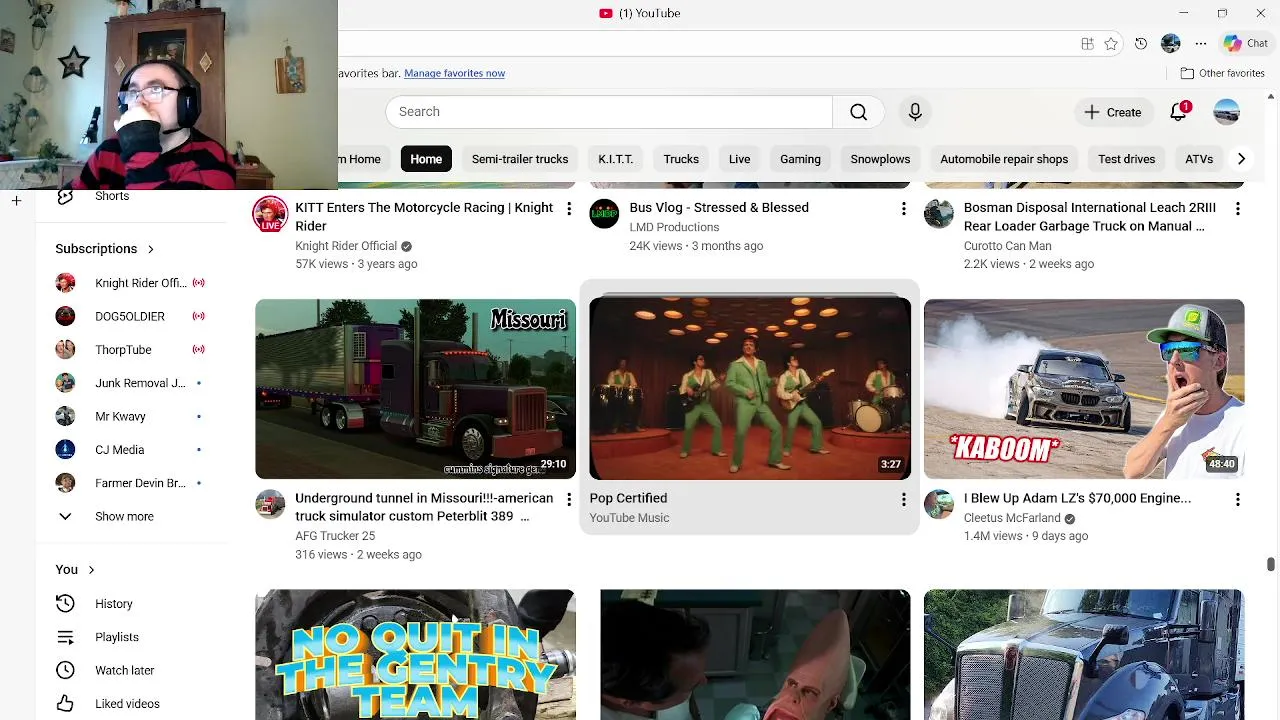The image size is (1280, 720).
Task: Select Automobile repair shops chip
Action: 1004,159
